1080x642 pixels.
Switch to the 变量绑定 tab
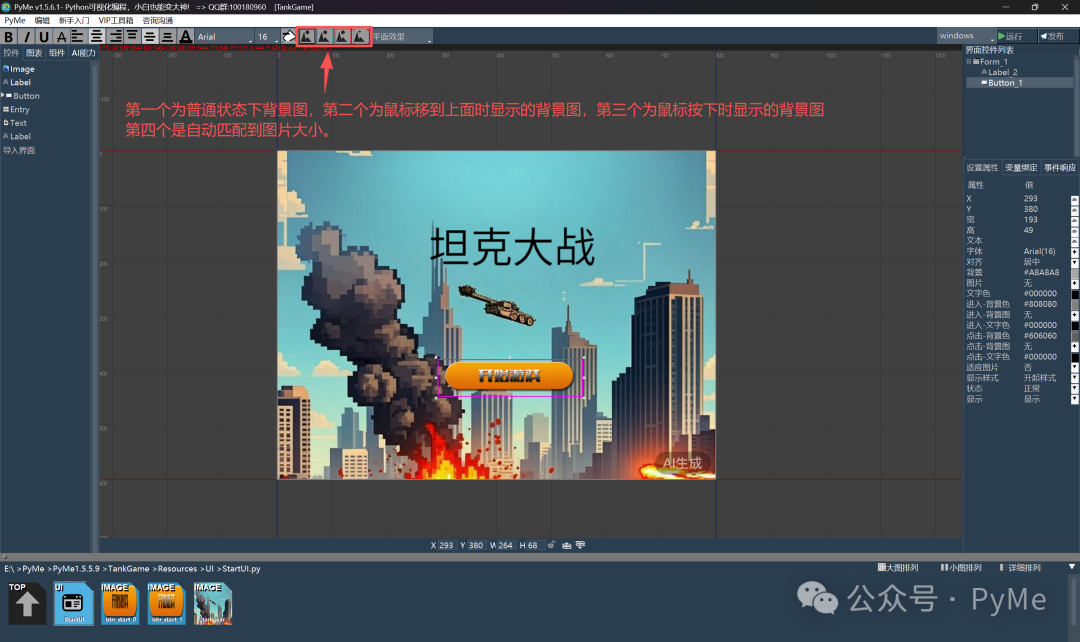[1021, 168]
